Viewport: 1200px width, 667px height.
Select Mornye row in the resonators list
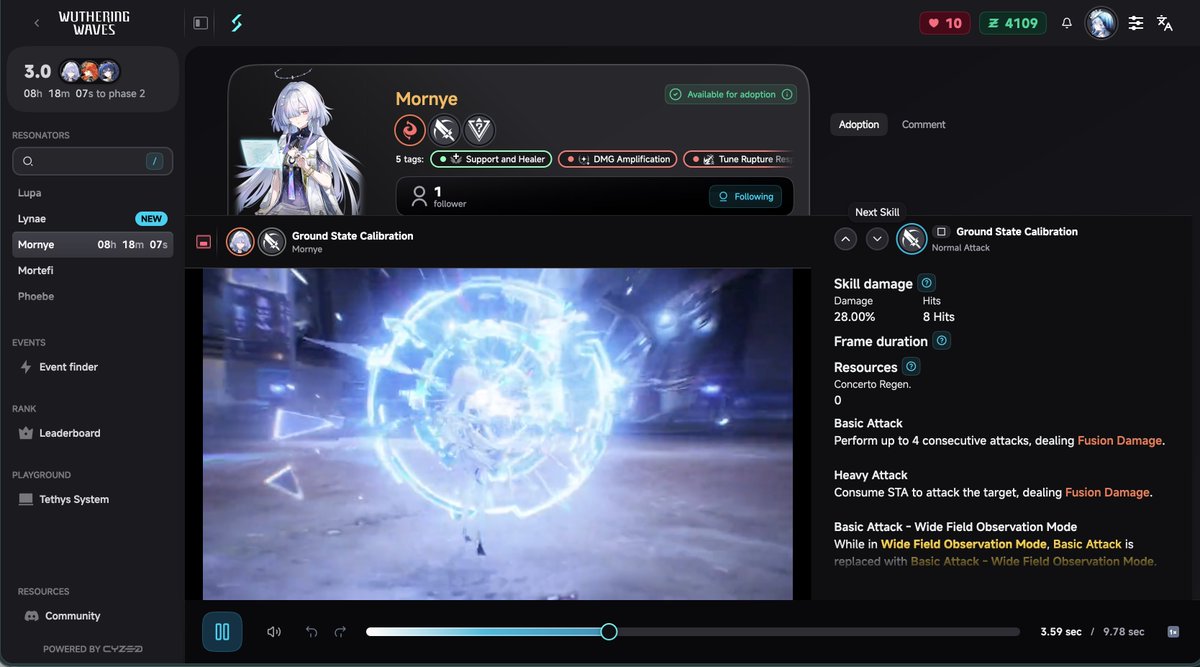[92, 245]
